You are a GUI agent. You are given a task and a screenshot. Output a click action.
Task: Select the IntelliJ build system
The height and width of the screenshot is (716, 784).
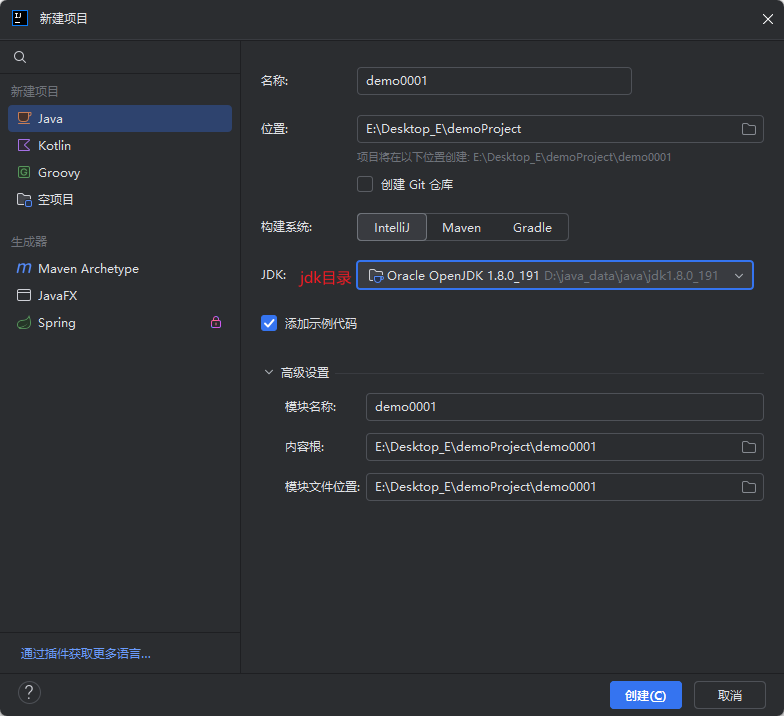pyautogui.click(x=392, y=228)
